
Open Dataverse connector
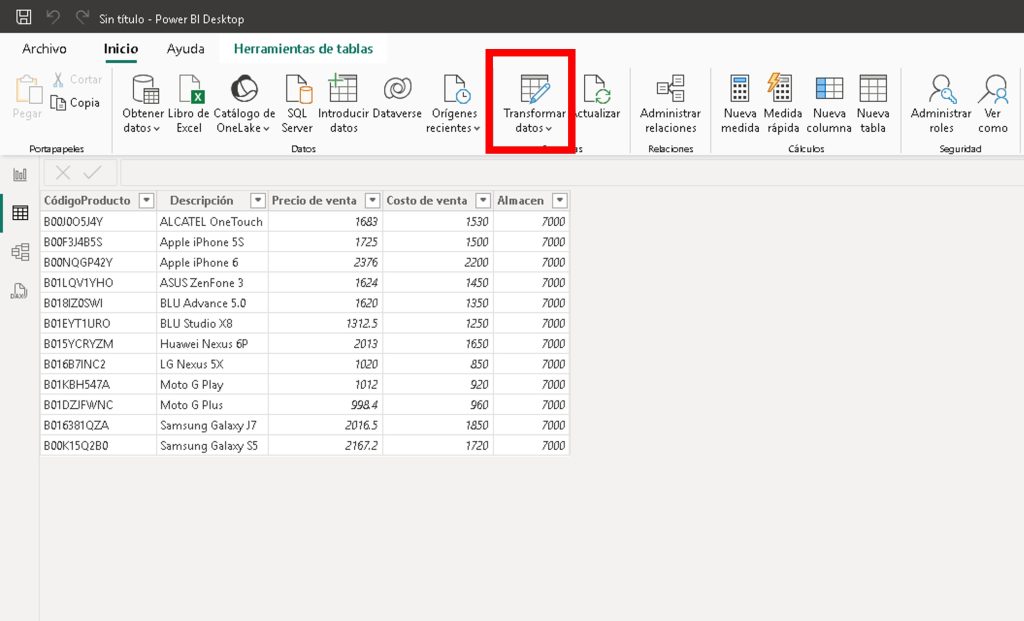pos(397,100)
